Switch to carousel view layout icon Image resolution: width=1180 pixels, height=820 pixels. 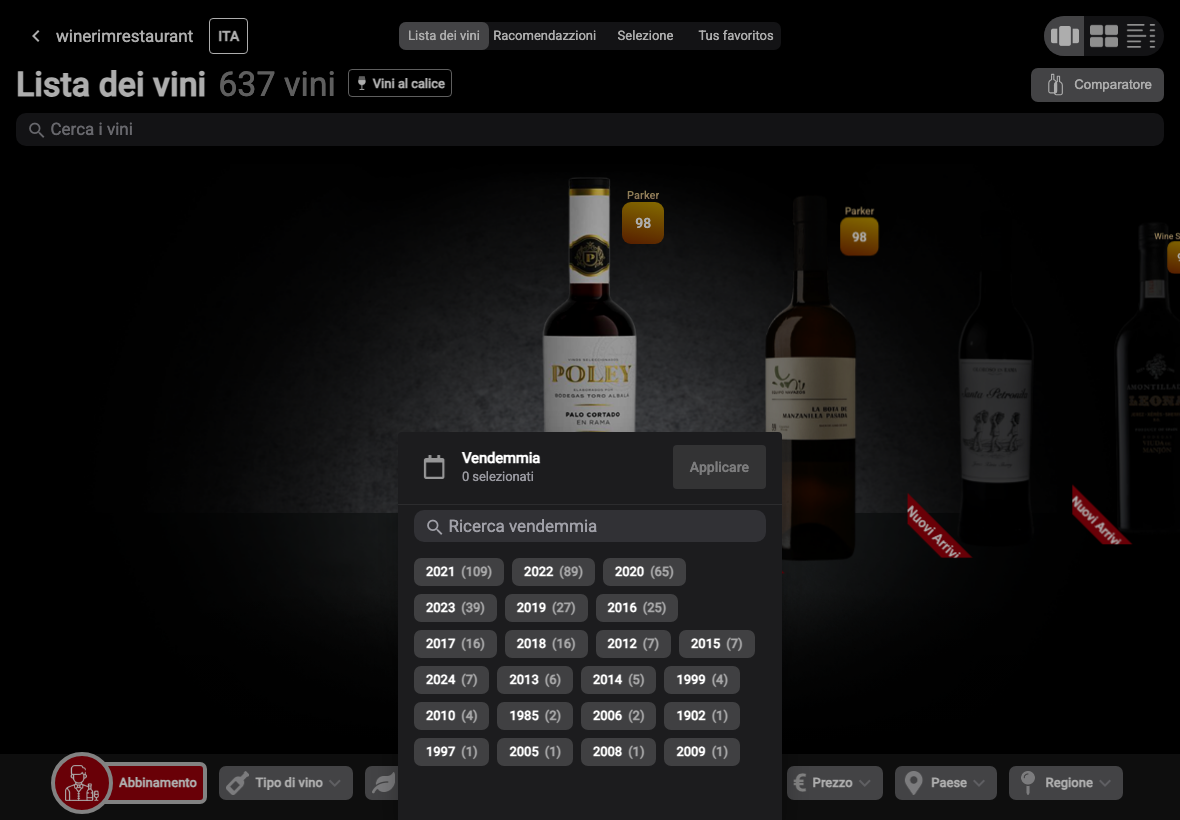1064,35
